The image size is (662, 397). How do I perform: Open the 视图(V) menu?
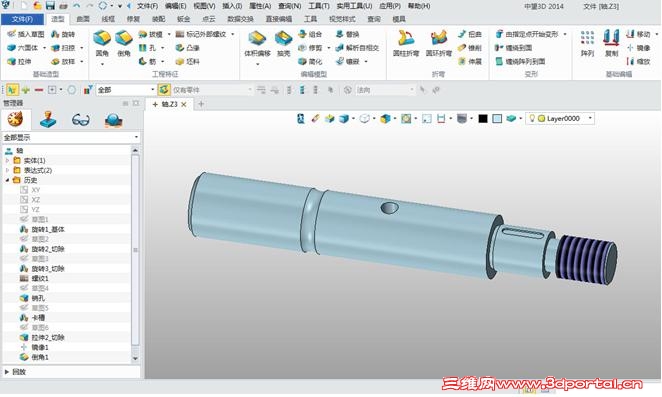click(204, 6)
